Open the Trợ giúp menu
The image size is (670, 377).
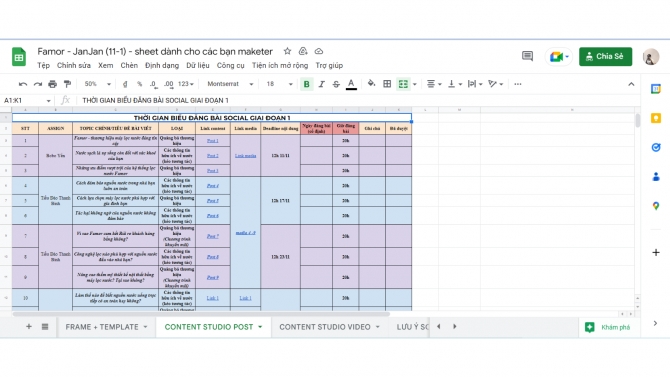pyautogui.click(x=329, y=65)
